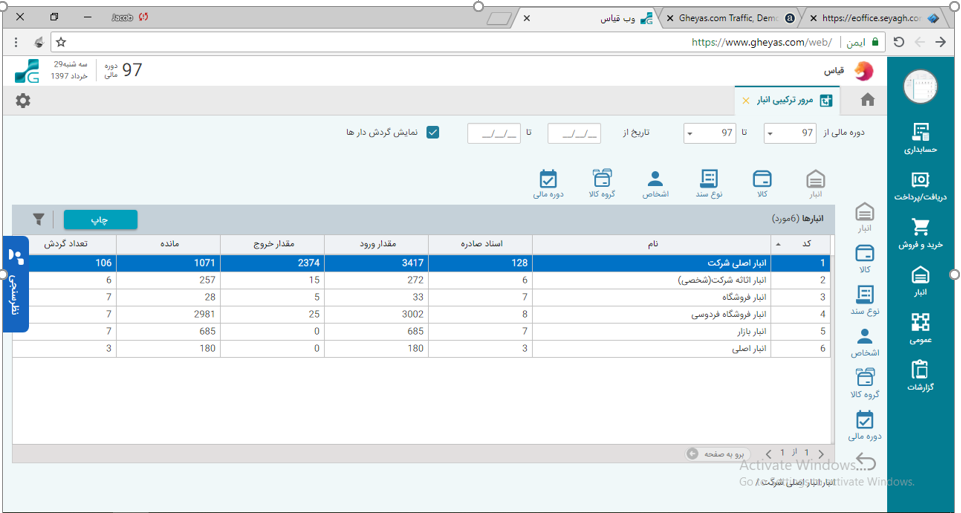Select نوع سند icon in the vertical grouping strip
Image resolution: width=961 pixels, height=513 pixels.
click(865, 301)
